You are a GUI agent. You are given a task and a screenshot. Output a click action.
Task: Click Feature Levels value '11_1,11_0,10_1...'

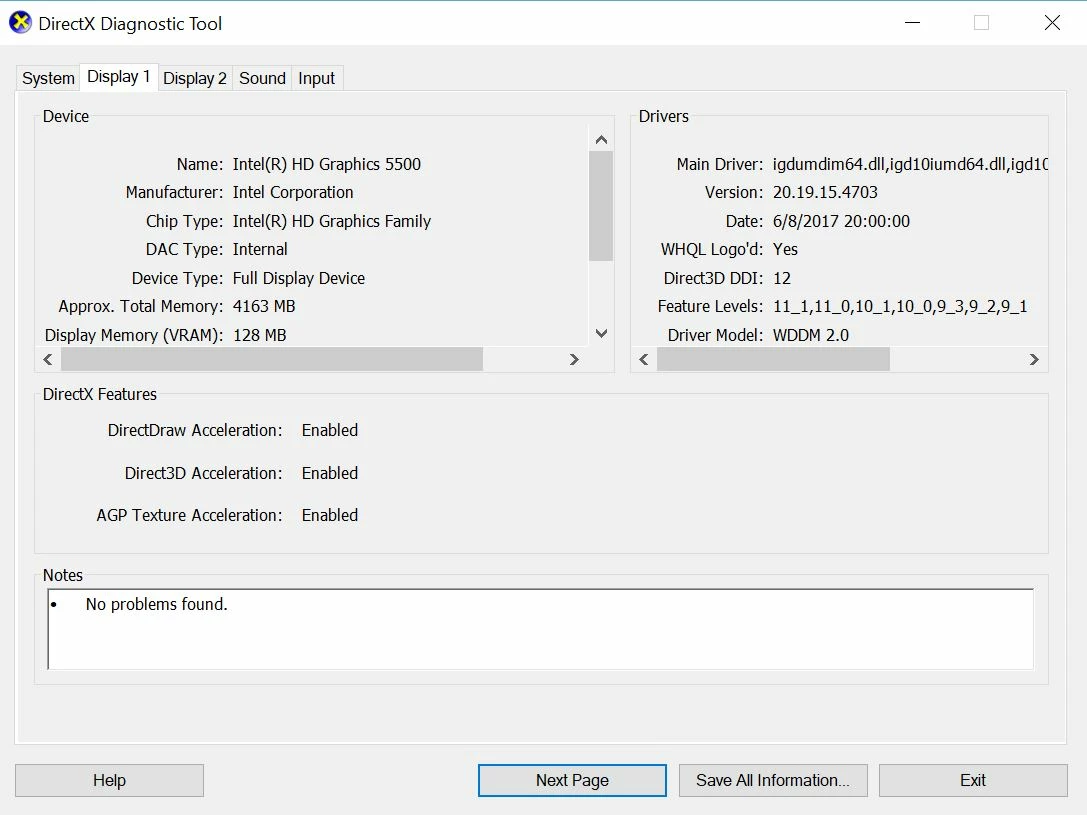click(900, 306)
